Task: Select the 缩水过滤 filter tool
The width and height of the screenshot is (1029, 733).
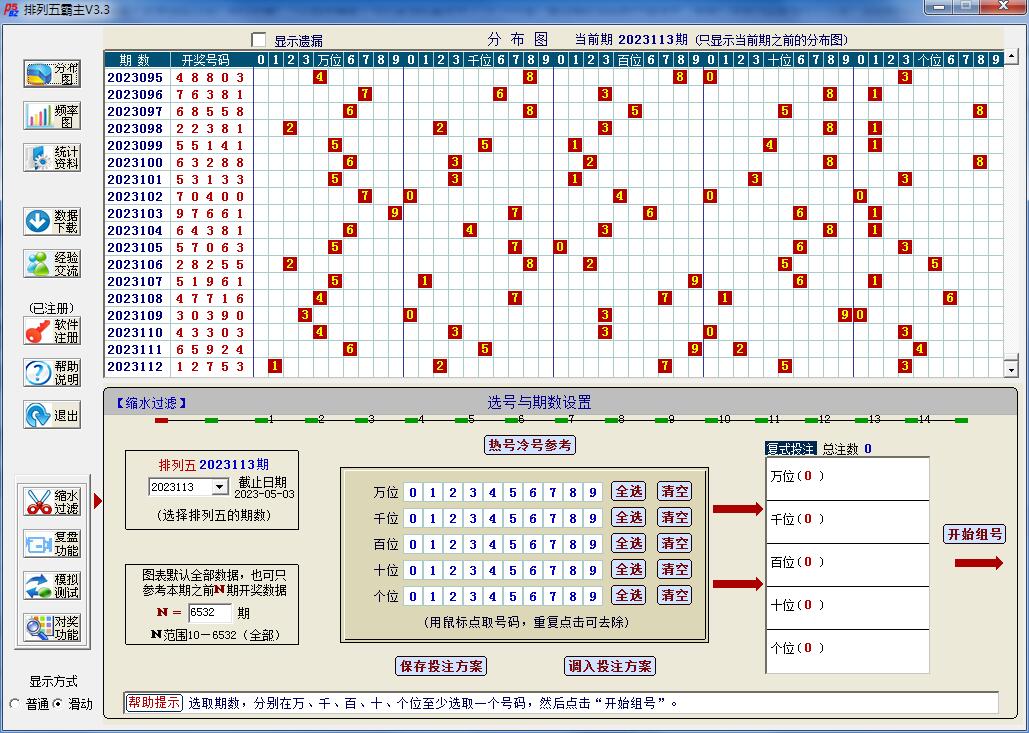Action: point(50,499)
